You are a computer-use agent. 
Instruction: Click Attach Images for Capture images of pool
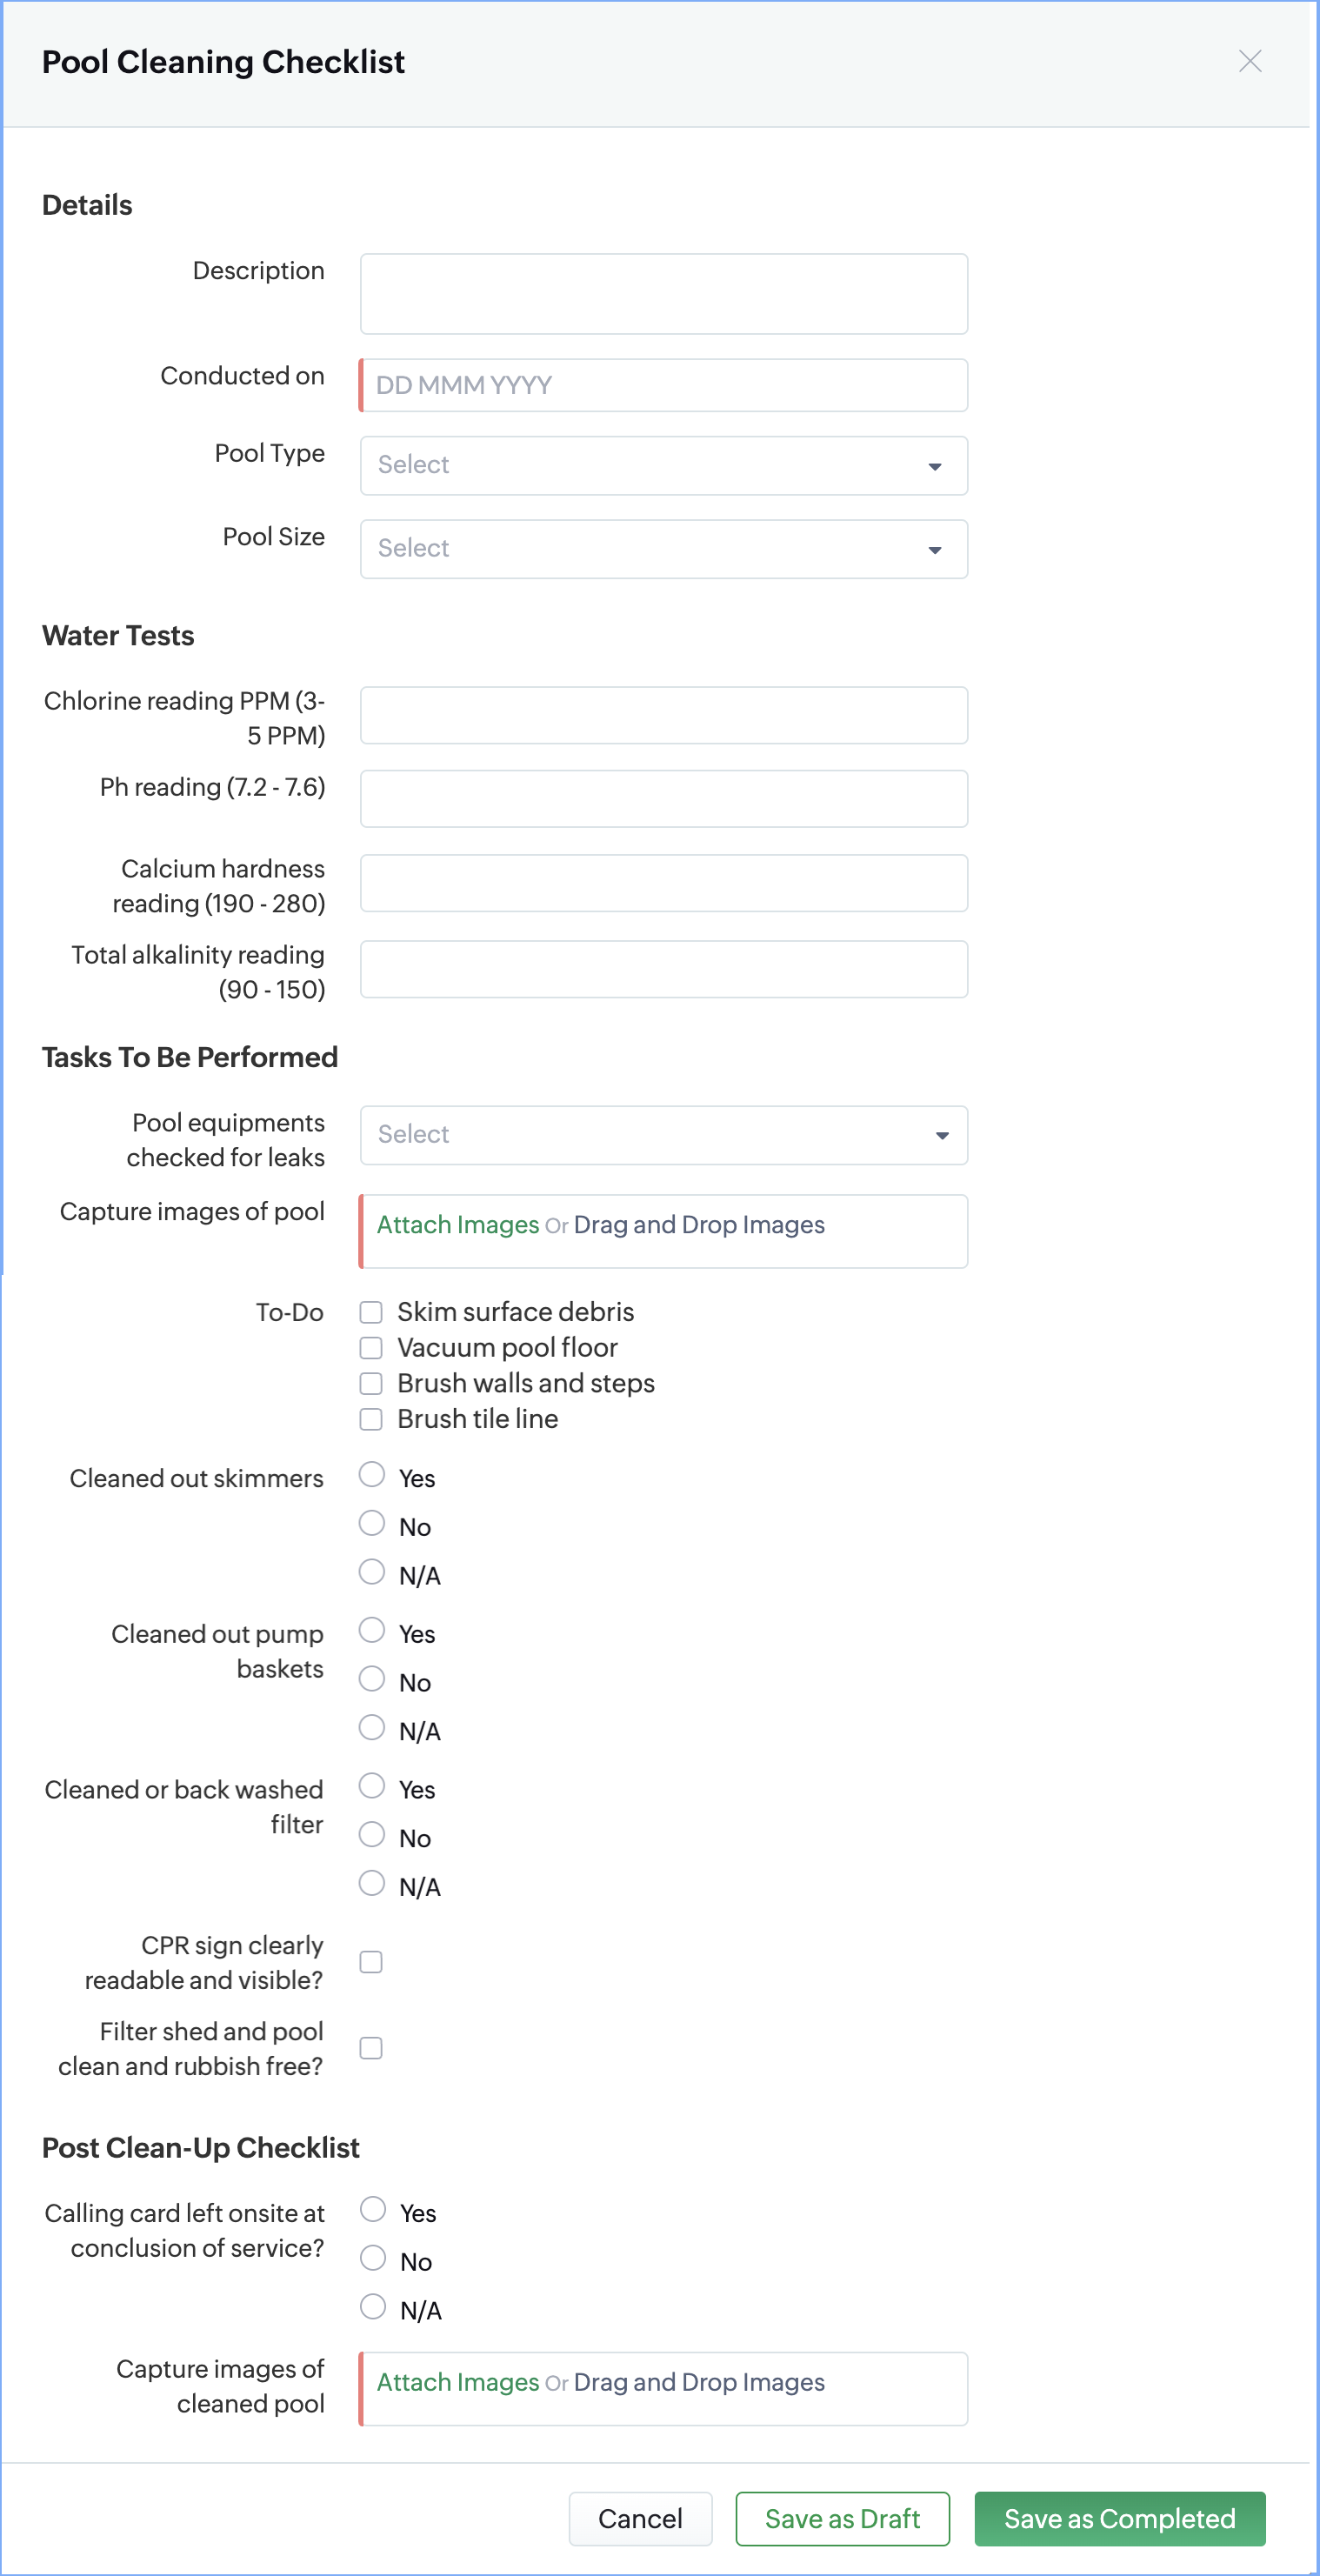pyautogui.click(x=457, y=1225)
